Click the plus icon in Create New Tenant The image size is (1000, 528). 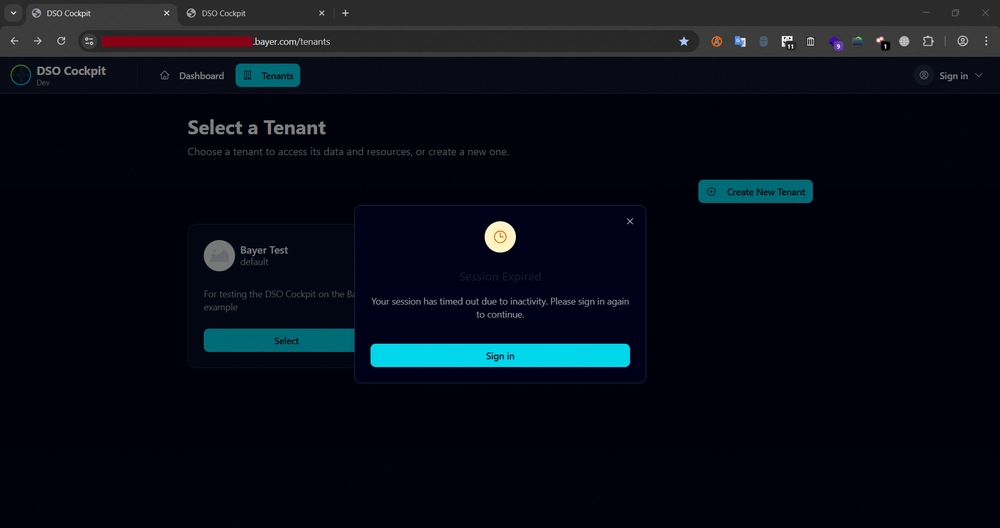coord(712,191)
